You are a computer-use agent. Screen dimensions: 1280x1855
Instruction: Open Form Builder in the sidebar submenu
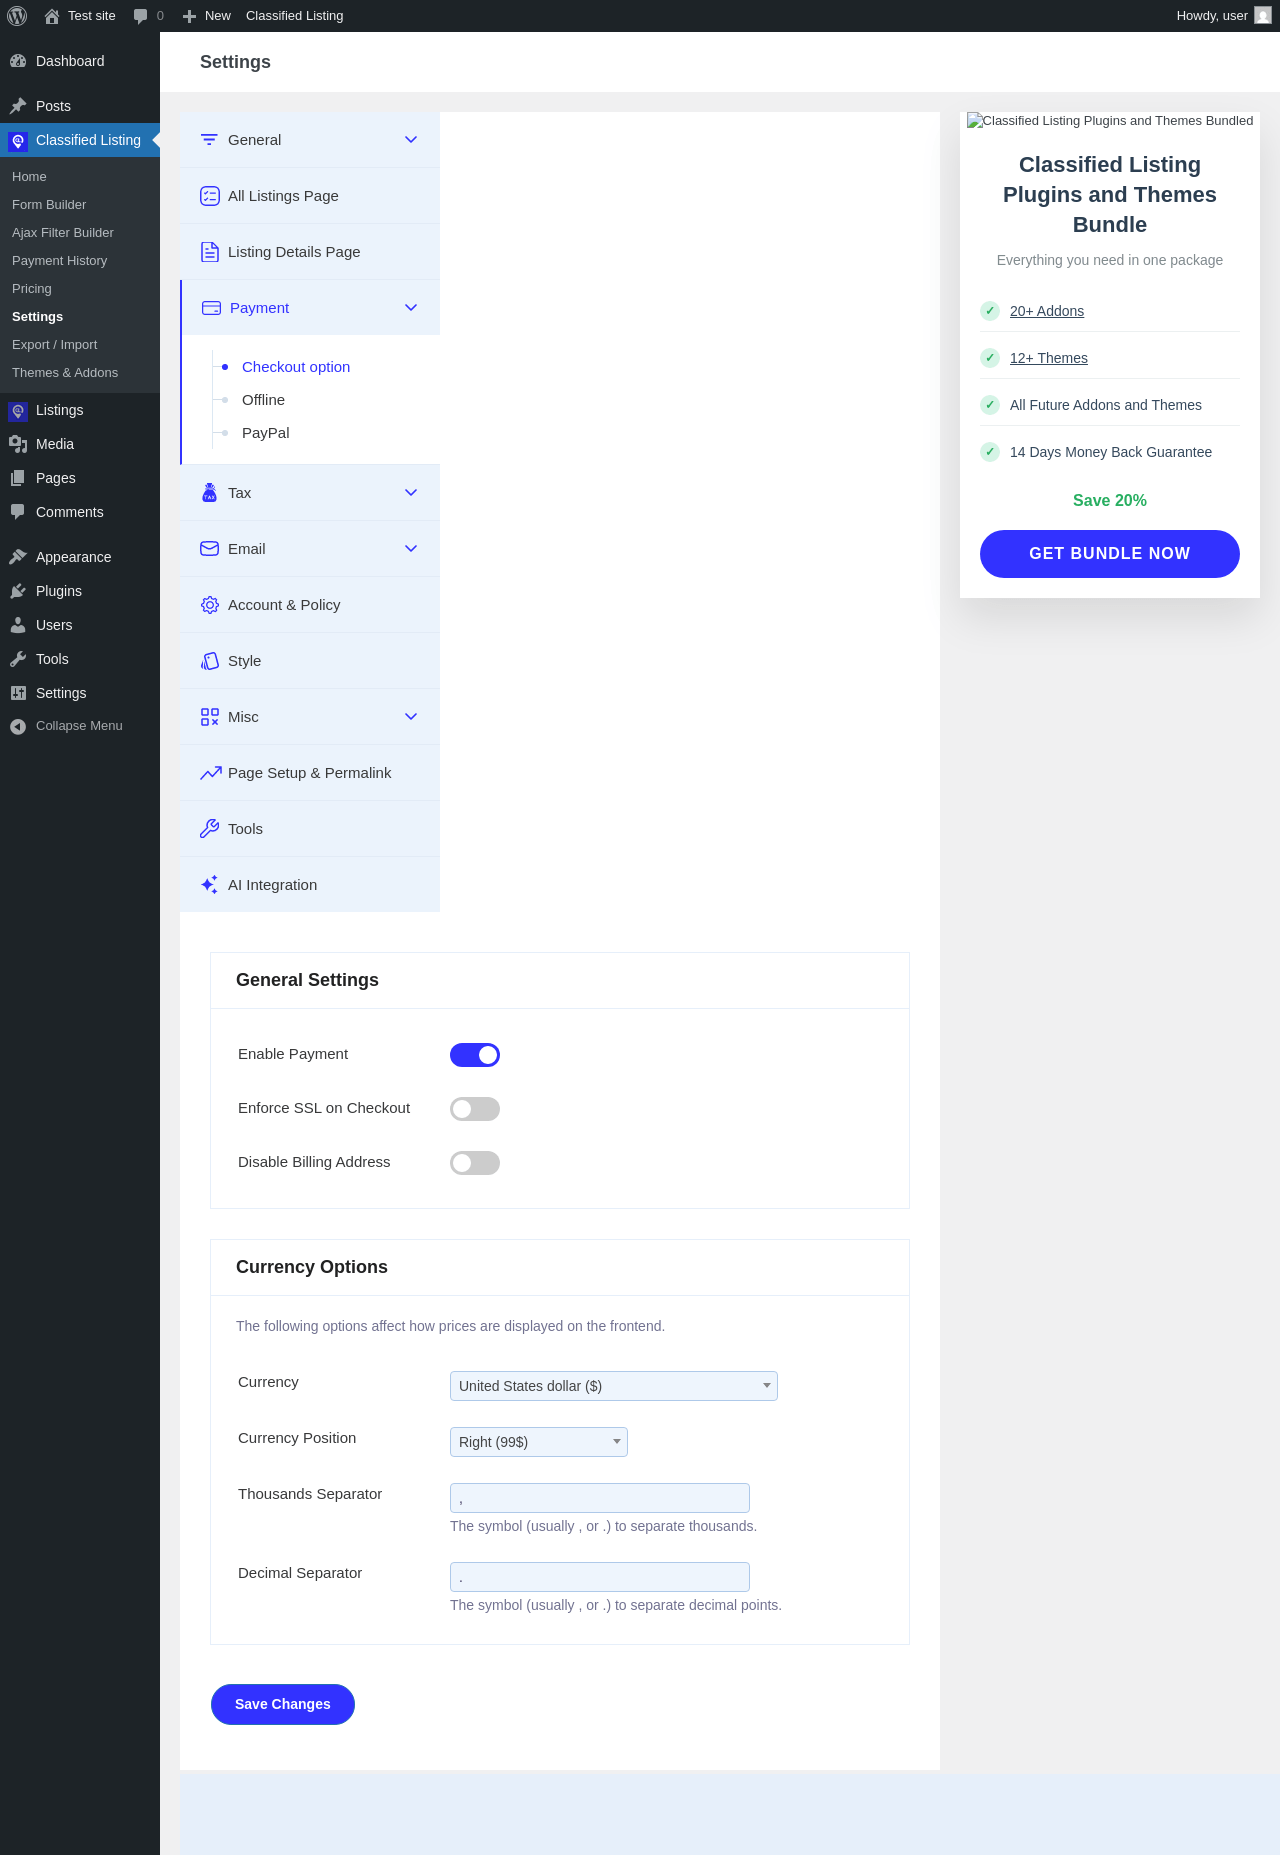(49, 205)
